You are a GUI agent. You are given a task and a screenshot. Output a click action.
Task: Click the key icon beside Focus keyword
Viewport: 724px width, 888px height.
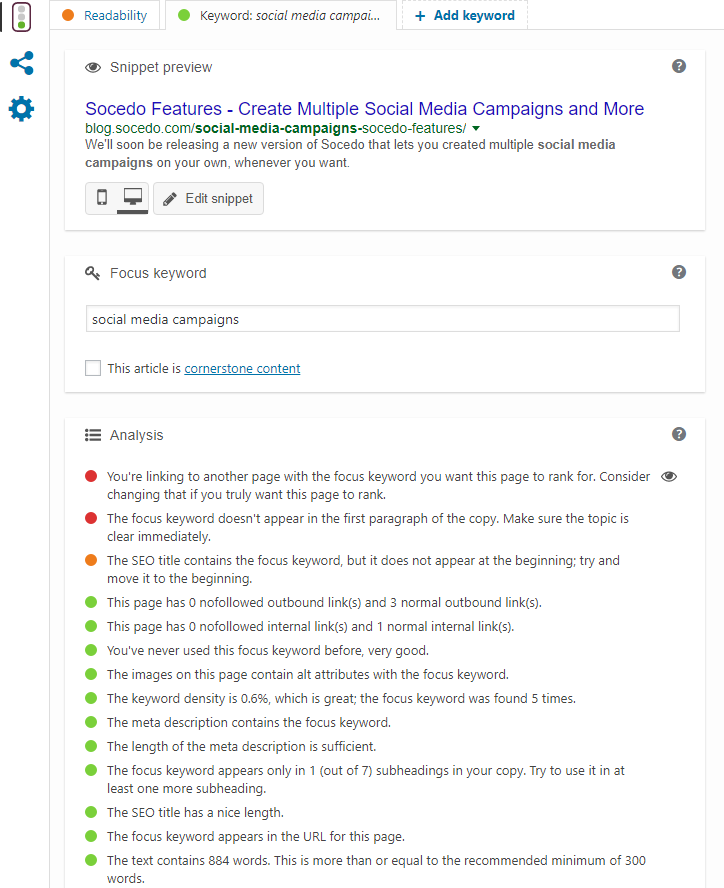coord(92,273)
